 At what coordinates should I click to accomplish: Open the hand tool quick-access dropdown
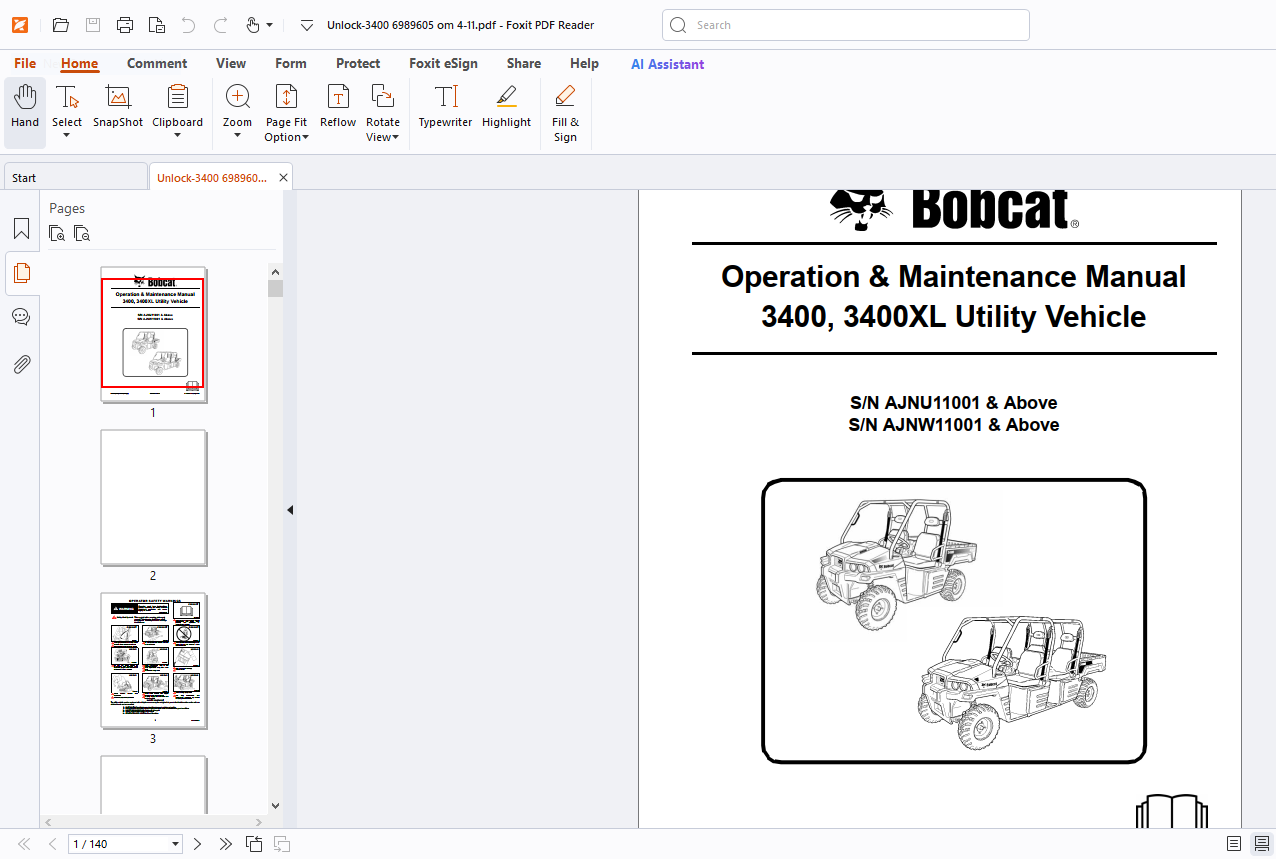tap(270, 25)
